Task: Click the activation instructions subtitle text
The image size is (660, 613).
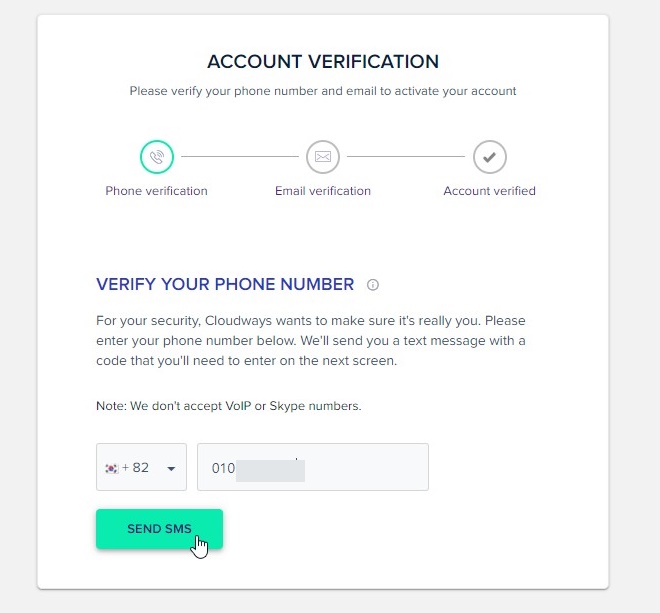Action: [x=323, y=91]
